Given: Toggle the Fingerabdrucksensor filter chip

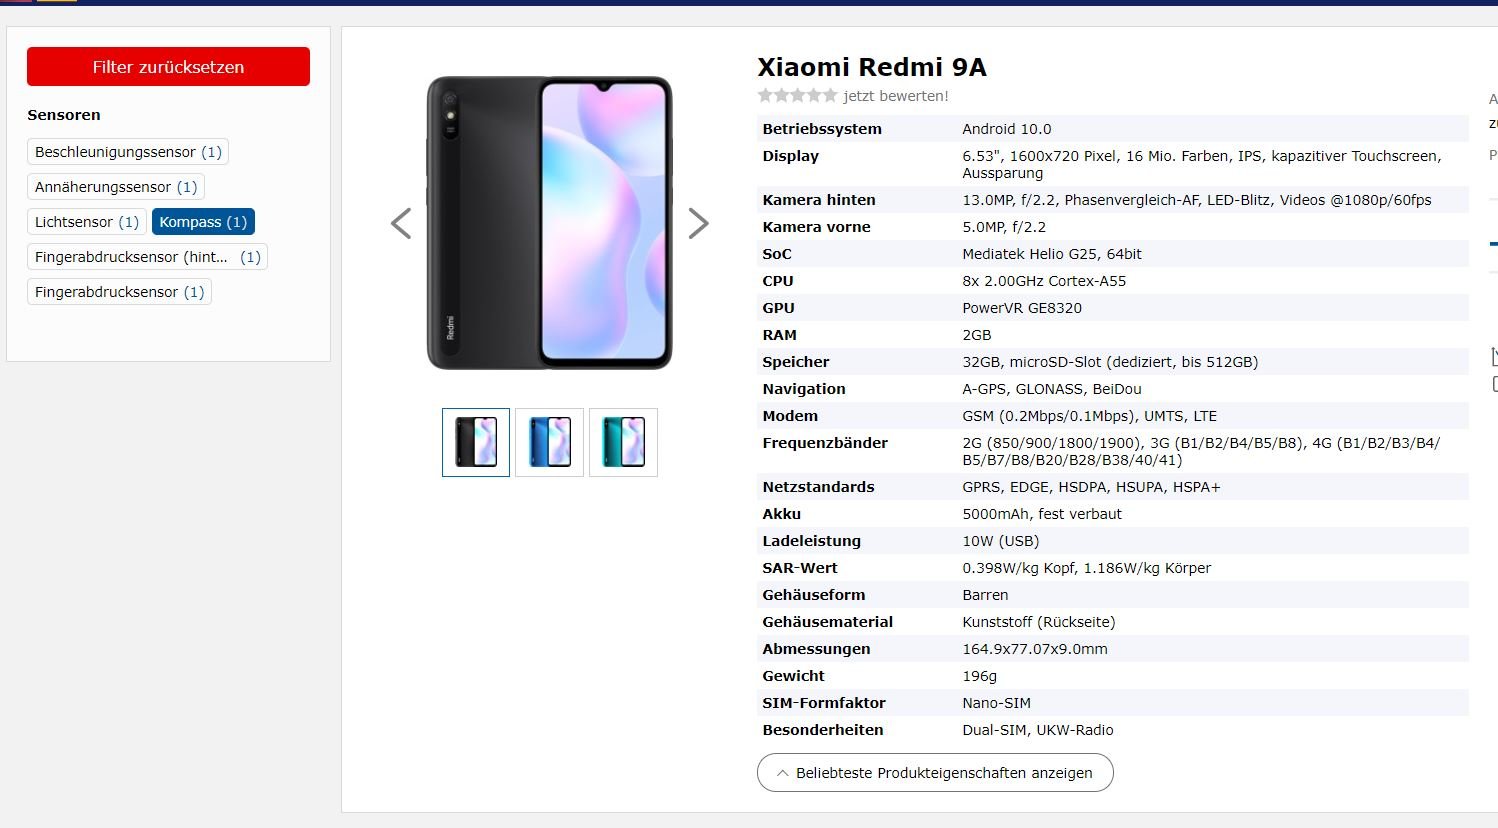Looking at the screenshot, I should click(119, 292).
